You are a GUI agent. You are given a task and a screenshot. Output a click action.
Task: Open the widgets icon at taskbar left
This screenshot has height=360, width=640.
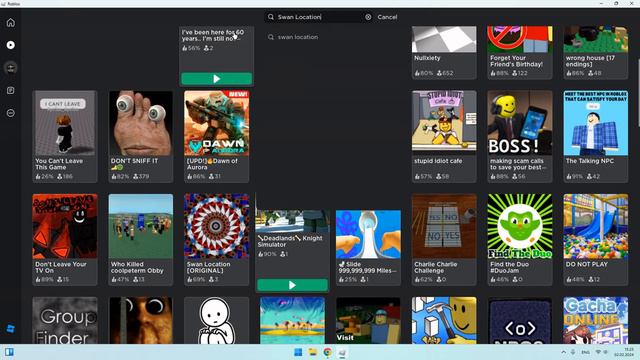[9, 352]
